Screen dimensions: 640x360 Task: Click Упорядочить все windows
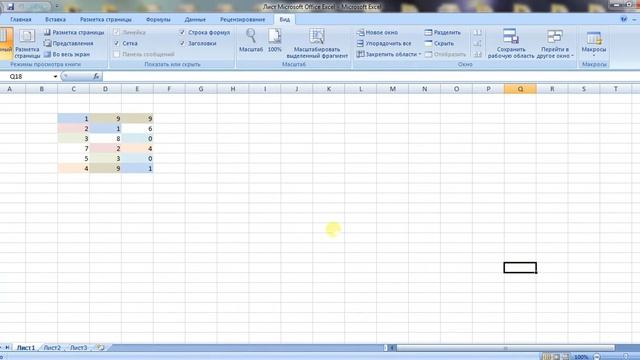384,43
